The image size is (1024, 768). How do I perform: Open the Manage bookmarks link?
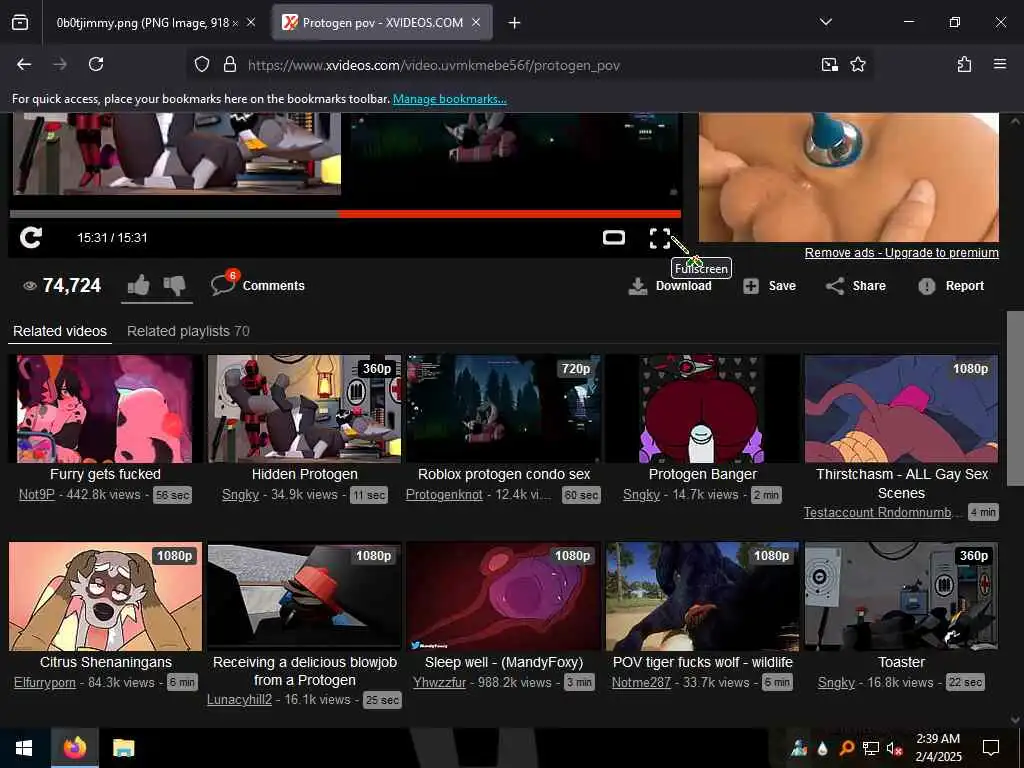449,99
